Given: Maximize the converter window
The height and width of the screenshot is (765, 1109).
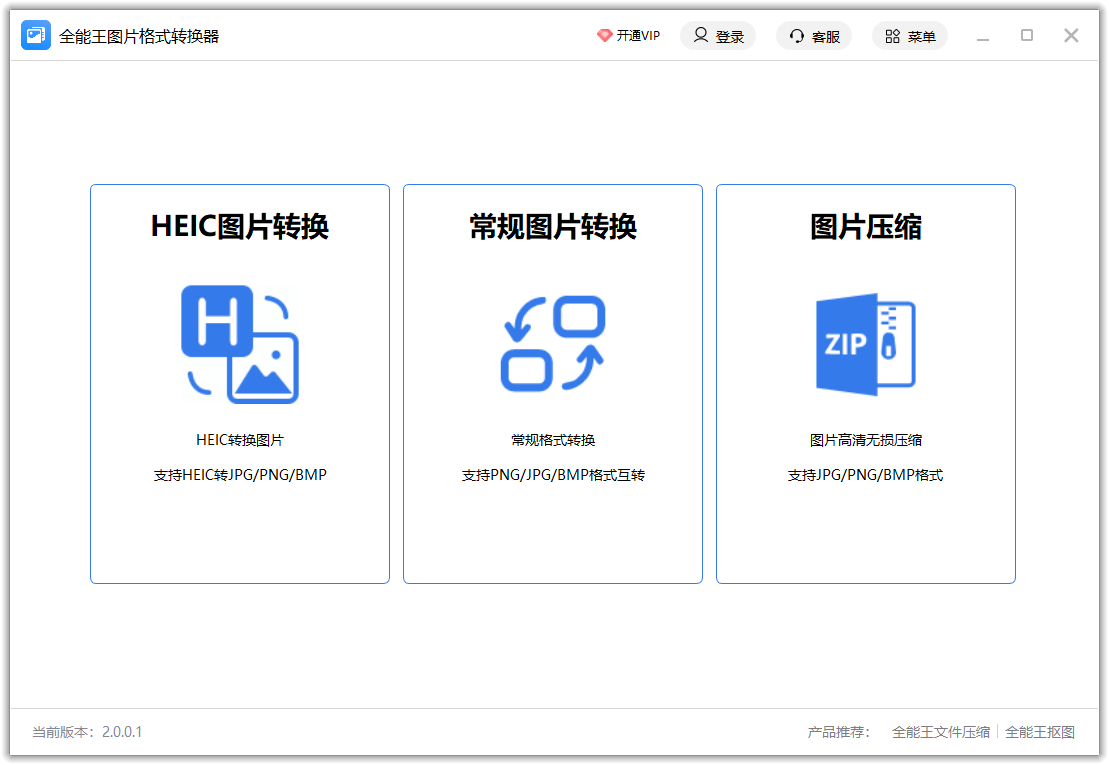Looking at the screenshot, I should [1027, 36].
